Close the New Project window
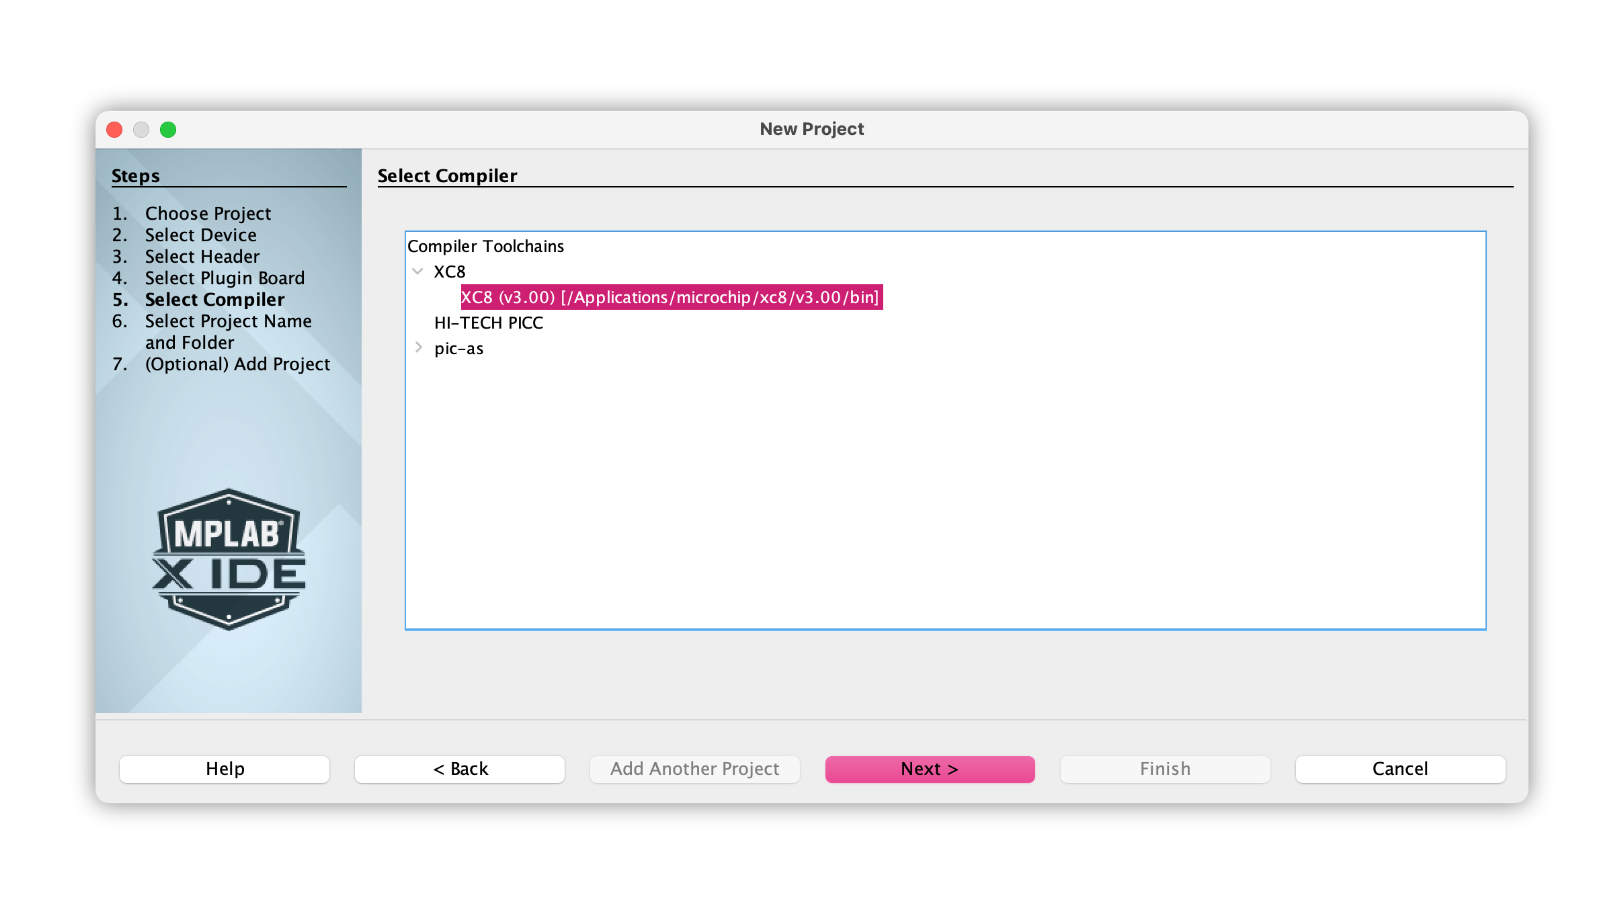The height and width of the screenshot is (914, 1624). click(114, 129)
